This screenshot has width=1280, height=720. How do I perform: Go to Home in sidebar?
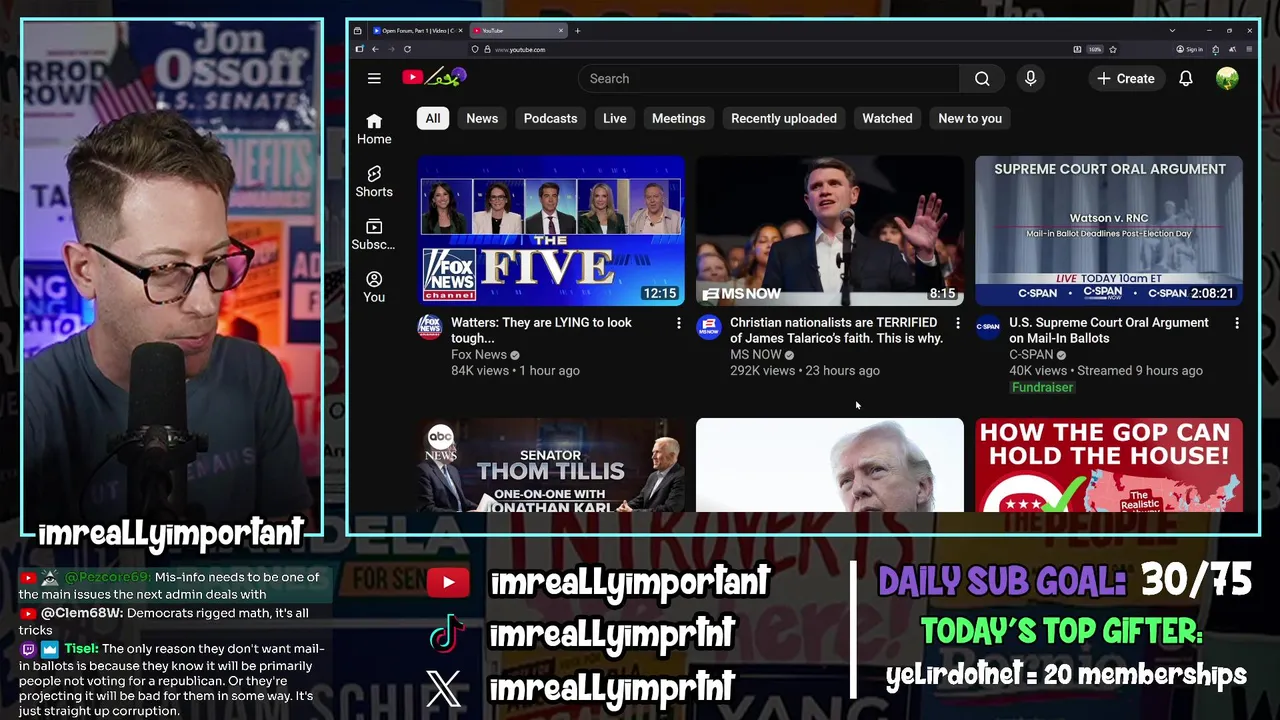click(x=374, y=129)
